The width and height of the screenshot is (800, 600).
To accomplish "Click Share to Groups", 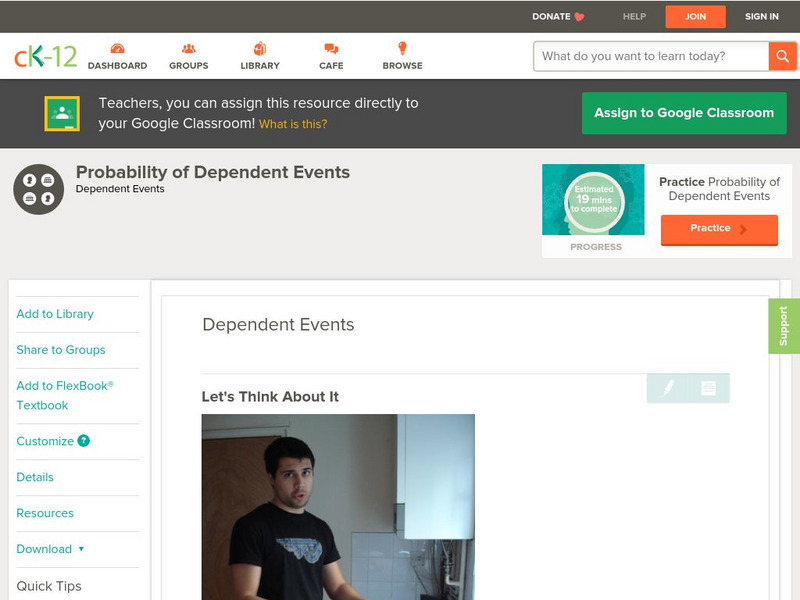I will pyautogui.click(x=61, y=350).
